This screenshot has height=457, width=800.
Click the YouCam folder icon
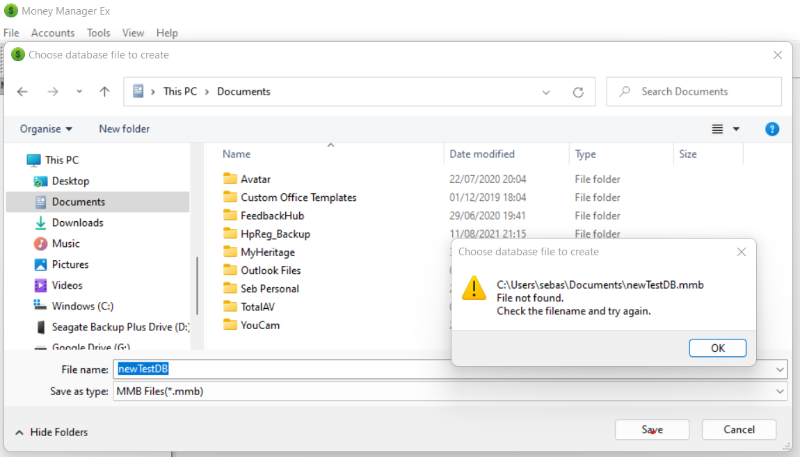pyautogui.click(x=230, y=325)
